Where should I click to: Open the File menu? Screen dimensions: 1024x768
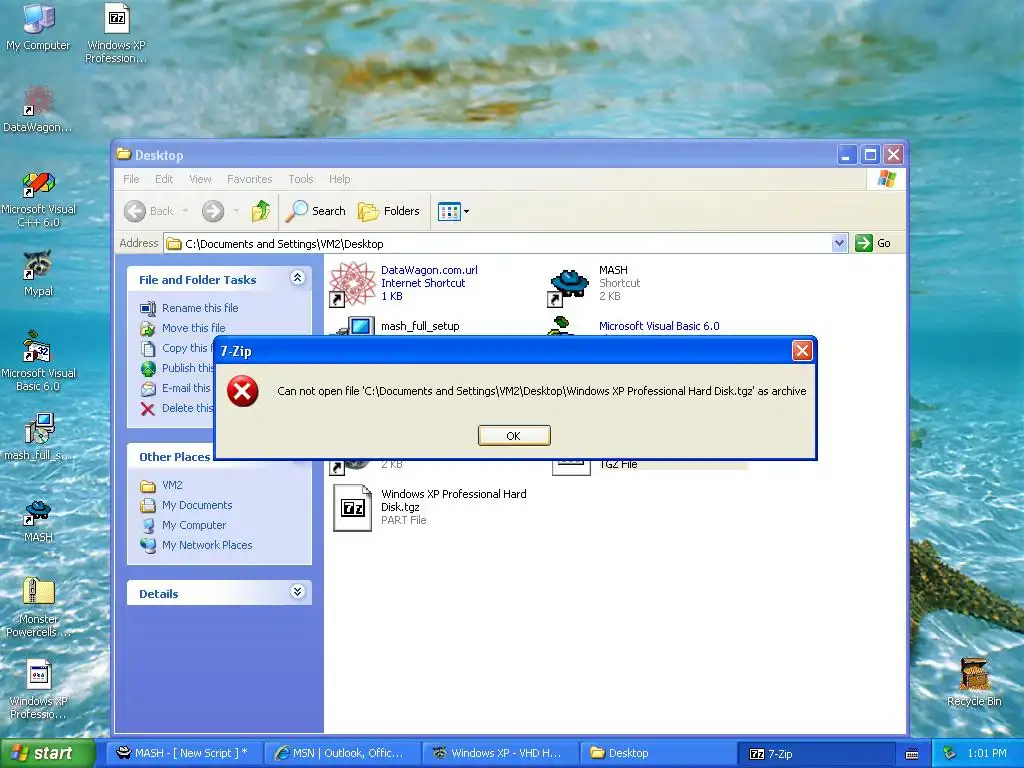[131, 179]
